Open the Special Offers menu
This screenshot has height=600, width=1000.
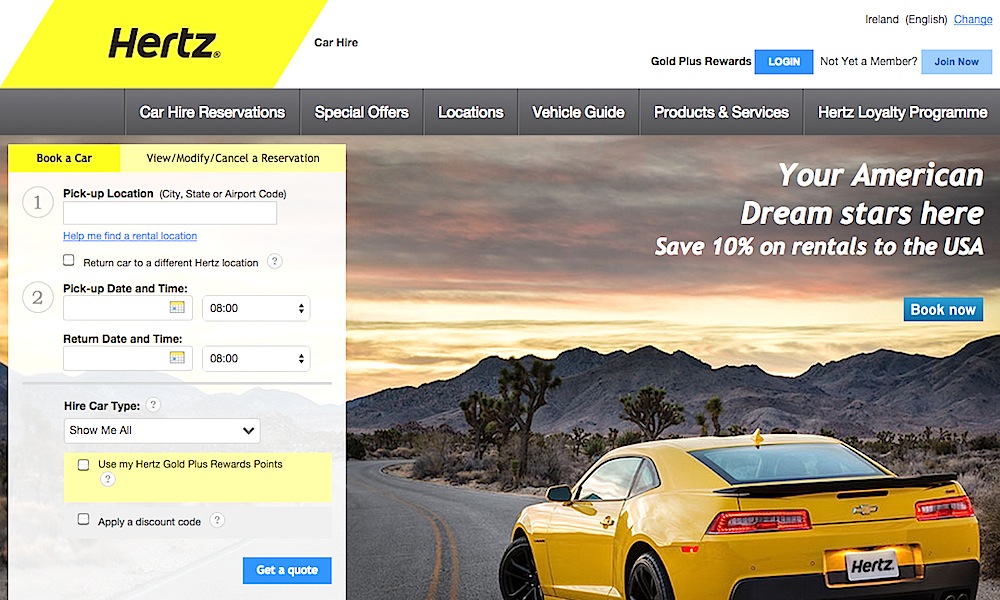[x=362, y=112]
